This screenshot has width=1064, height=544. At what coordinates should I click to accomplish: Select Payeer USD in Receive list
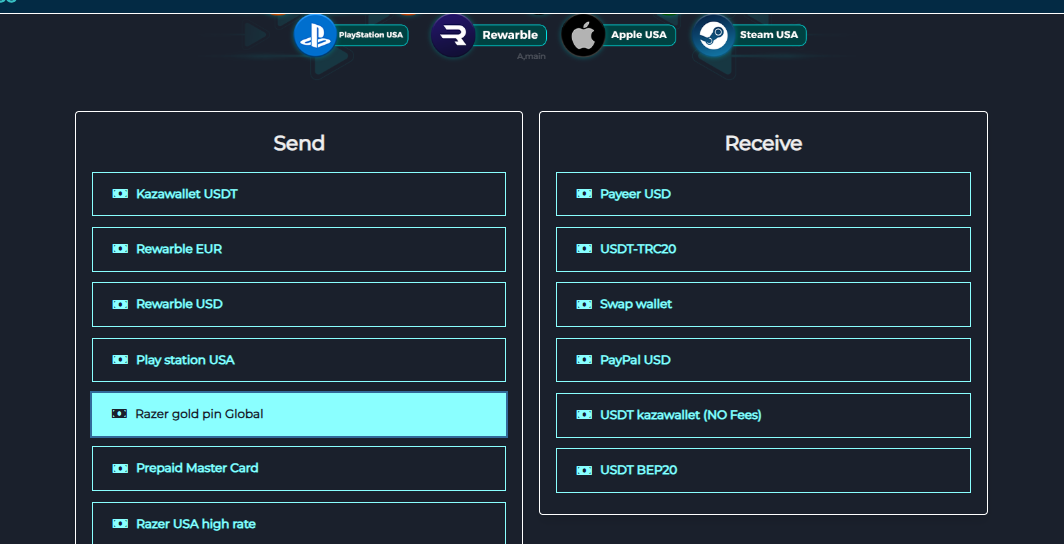(763, 194)
